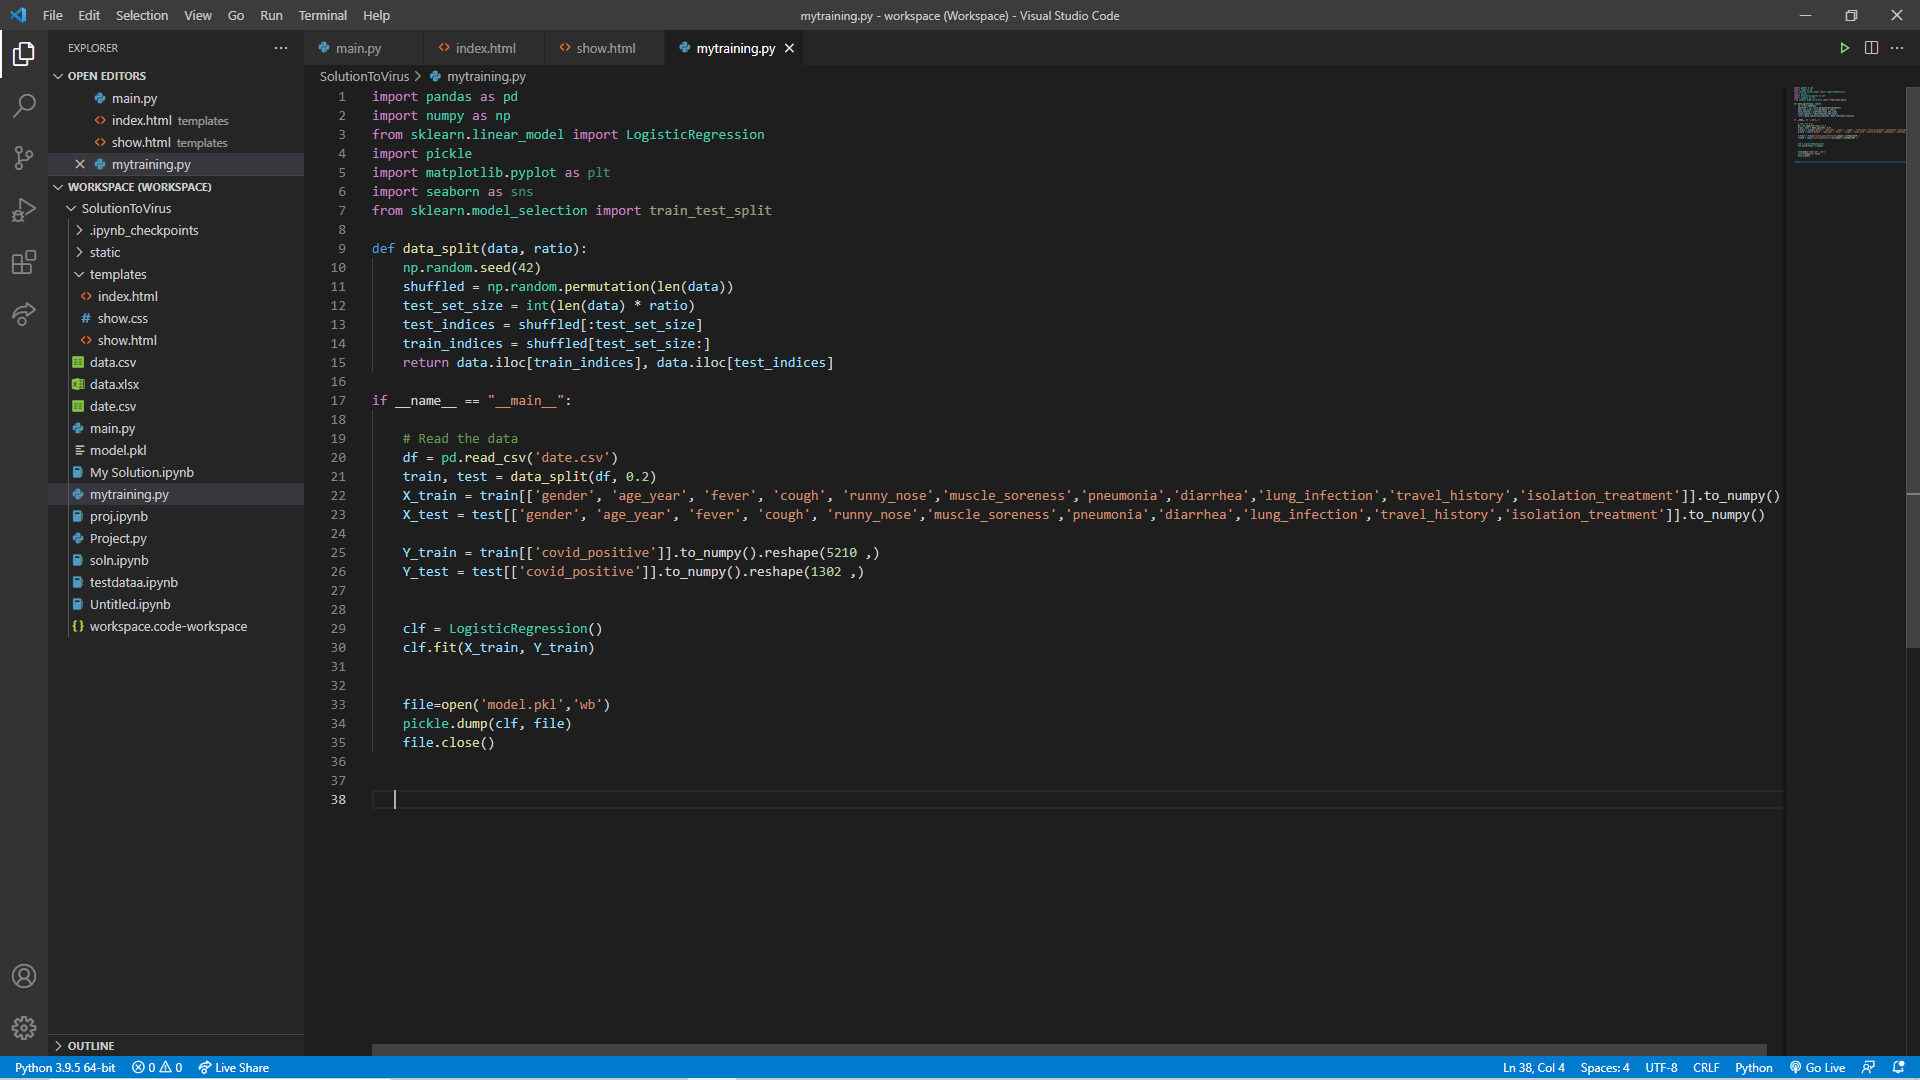Split the editor to the right

point(1871,48)
